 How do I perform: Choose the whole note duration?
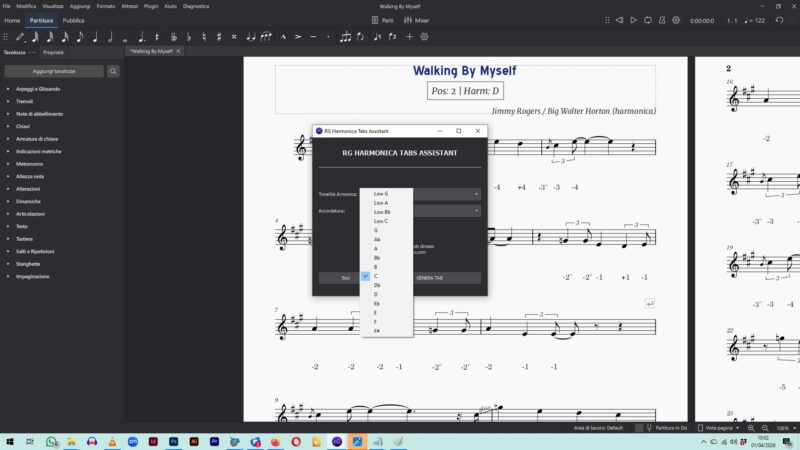(x=125, y=38)
